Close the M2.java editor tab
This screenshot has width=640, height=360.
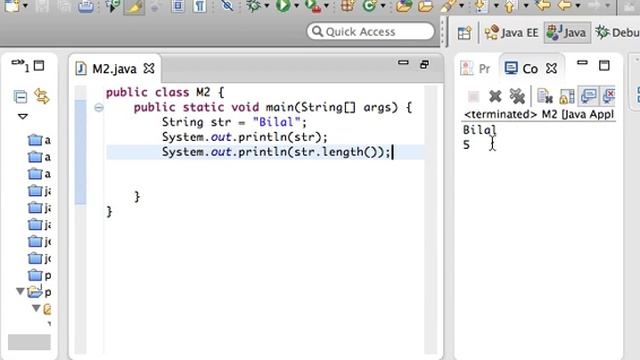click(x=149, y=68)
